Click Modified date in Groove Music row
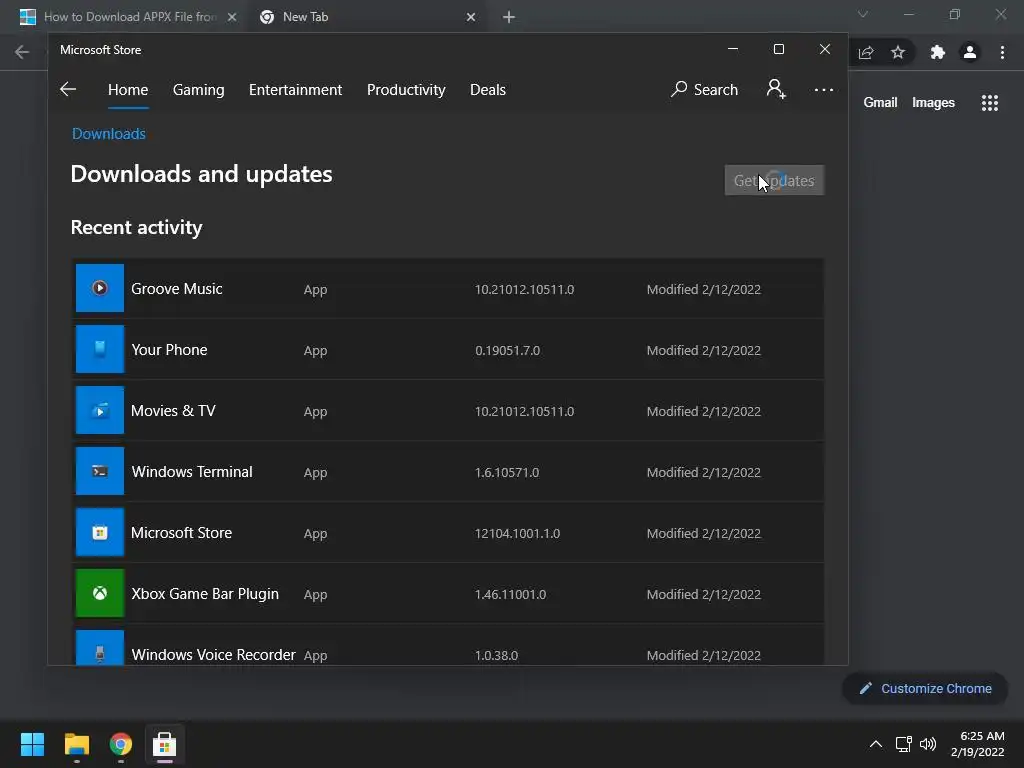The height and width of the screenshot is (768, 1024). (x=703, y=289)
